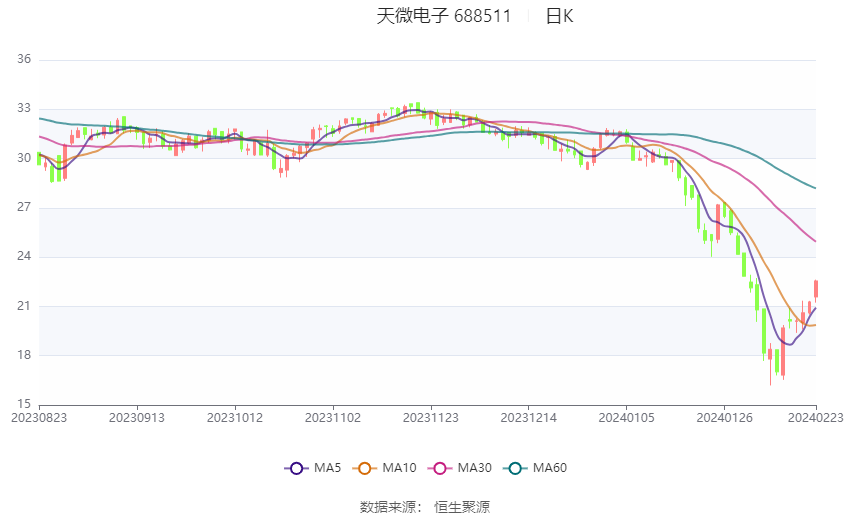The width and height of the screenshot is (850, 517).
Task: Click the x-axis date 20231102
Action: (333, 418)
